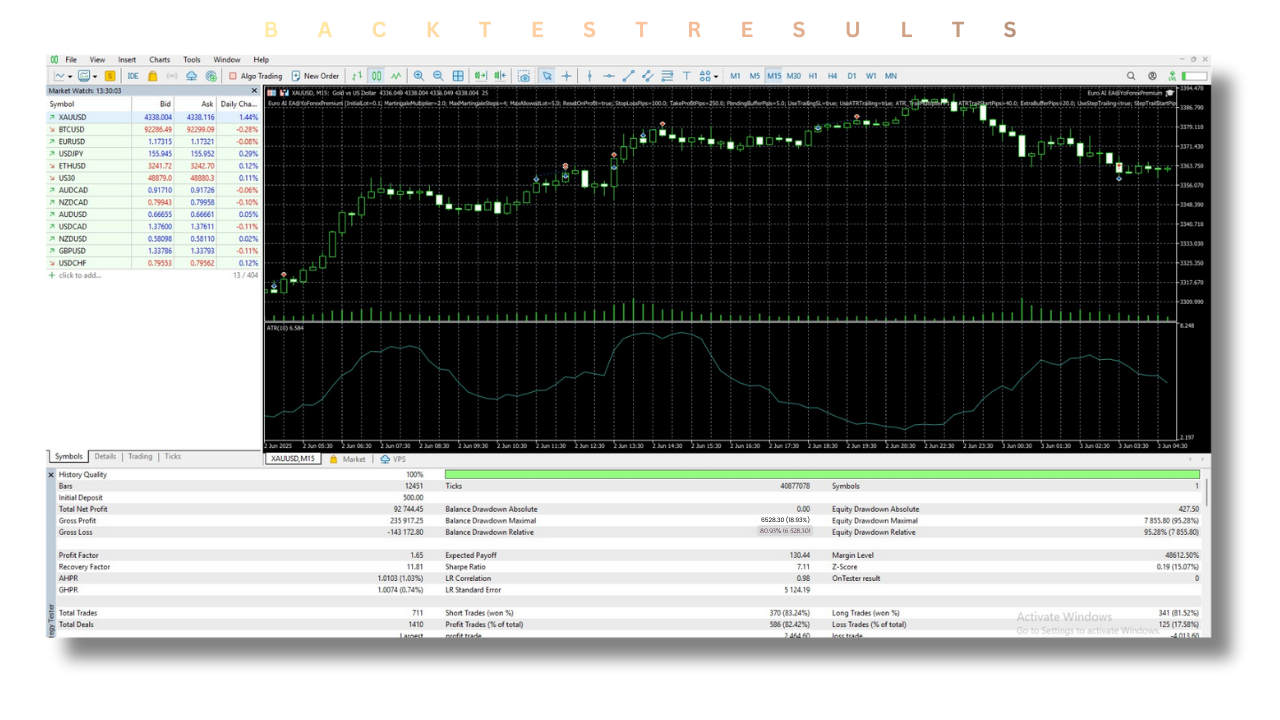Click the New Order button
Screen dimensions: 1280x720
pos(315,75)
